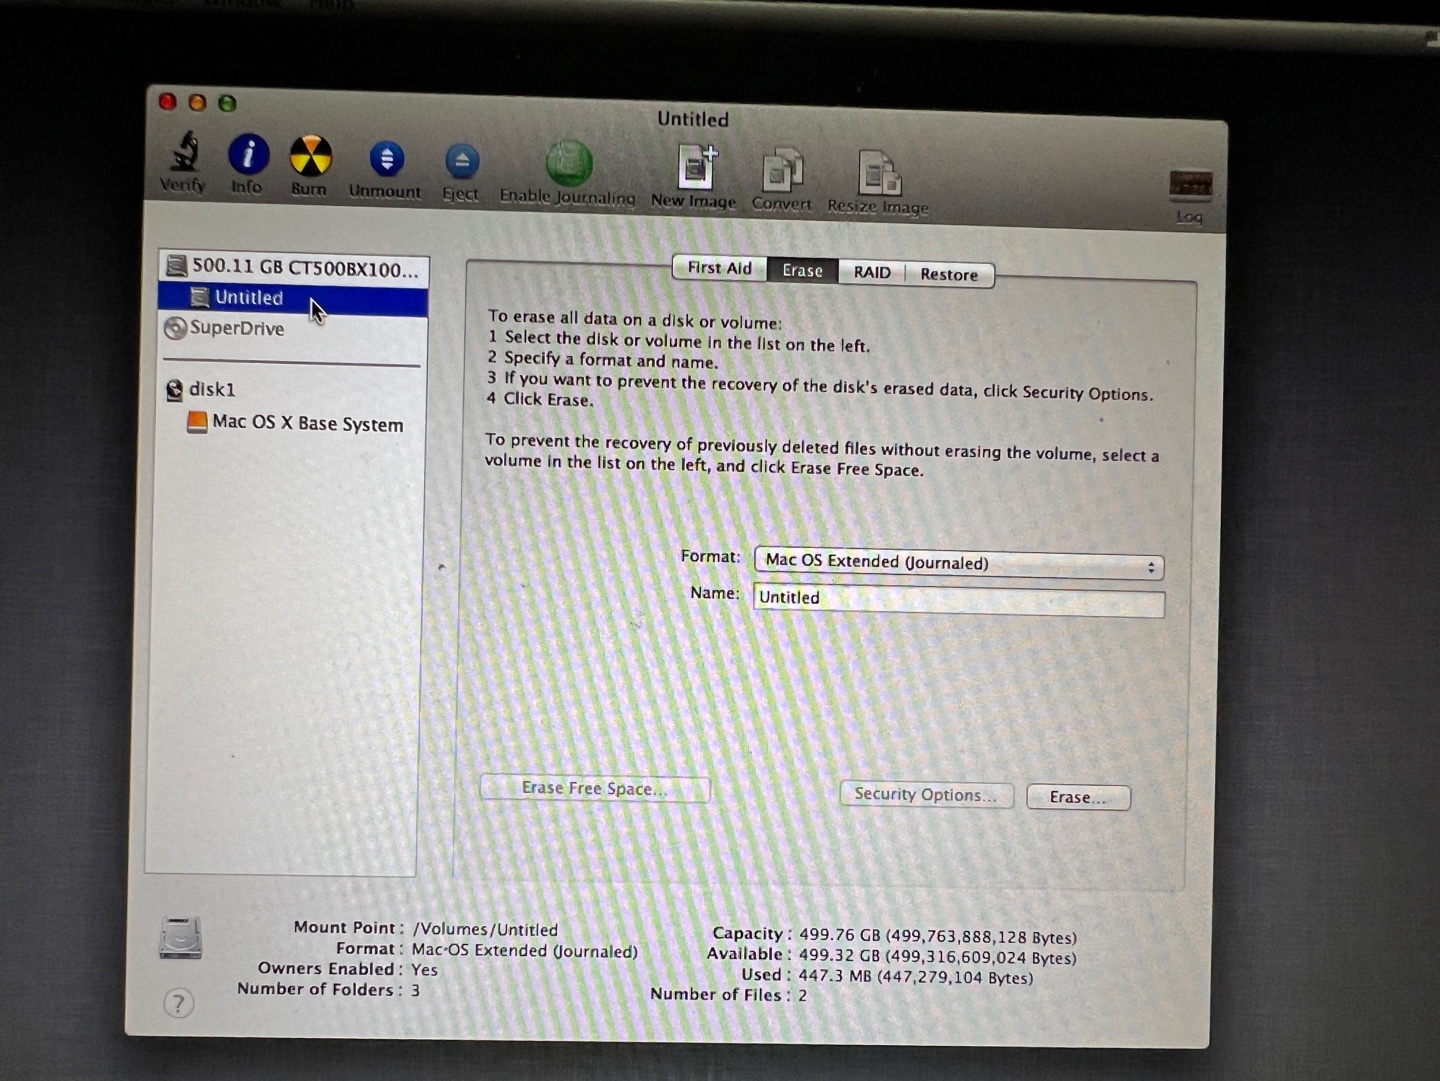This screenshot has height=1081, width=1440.
Task: Click the Resize Image toolbar icon
Action: click(x=880, y=173)
